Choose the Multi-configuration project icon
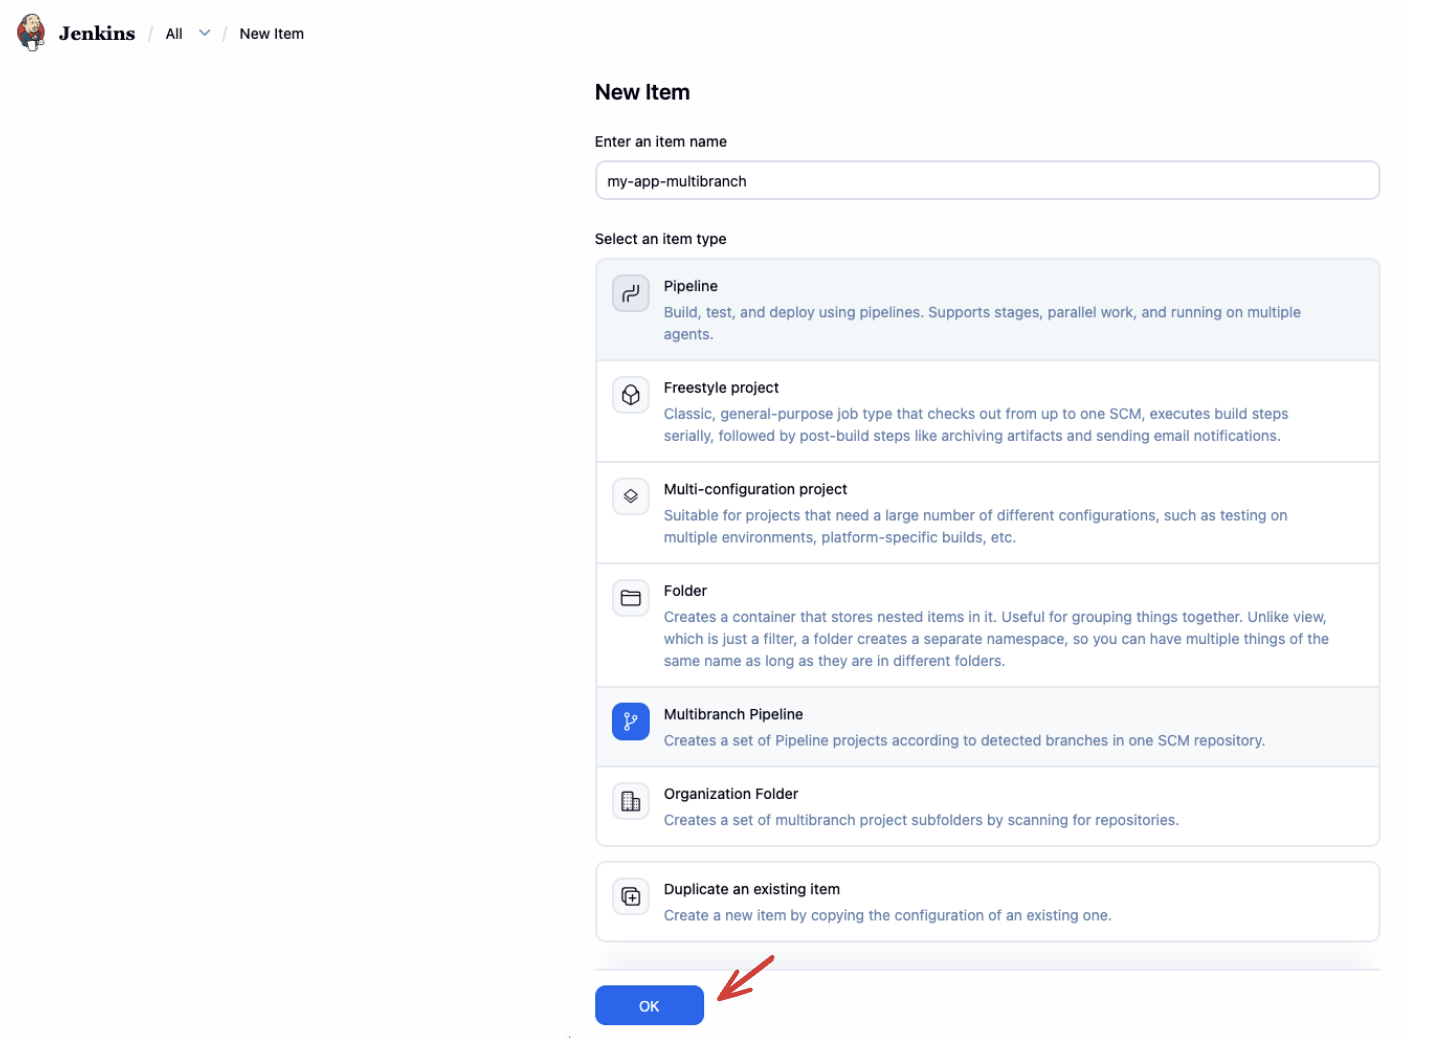The height and width of the screenshot is (1042, 1444). [630, 496]
